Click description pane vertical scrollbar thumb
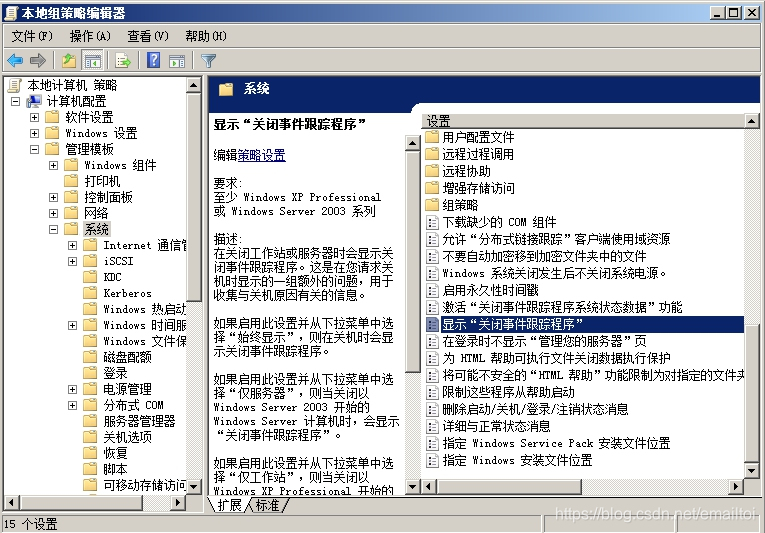Screen dimensions: 765x533 click(x=413, y=261)
